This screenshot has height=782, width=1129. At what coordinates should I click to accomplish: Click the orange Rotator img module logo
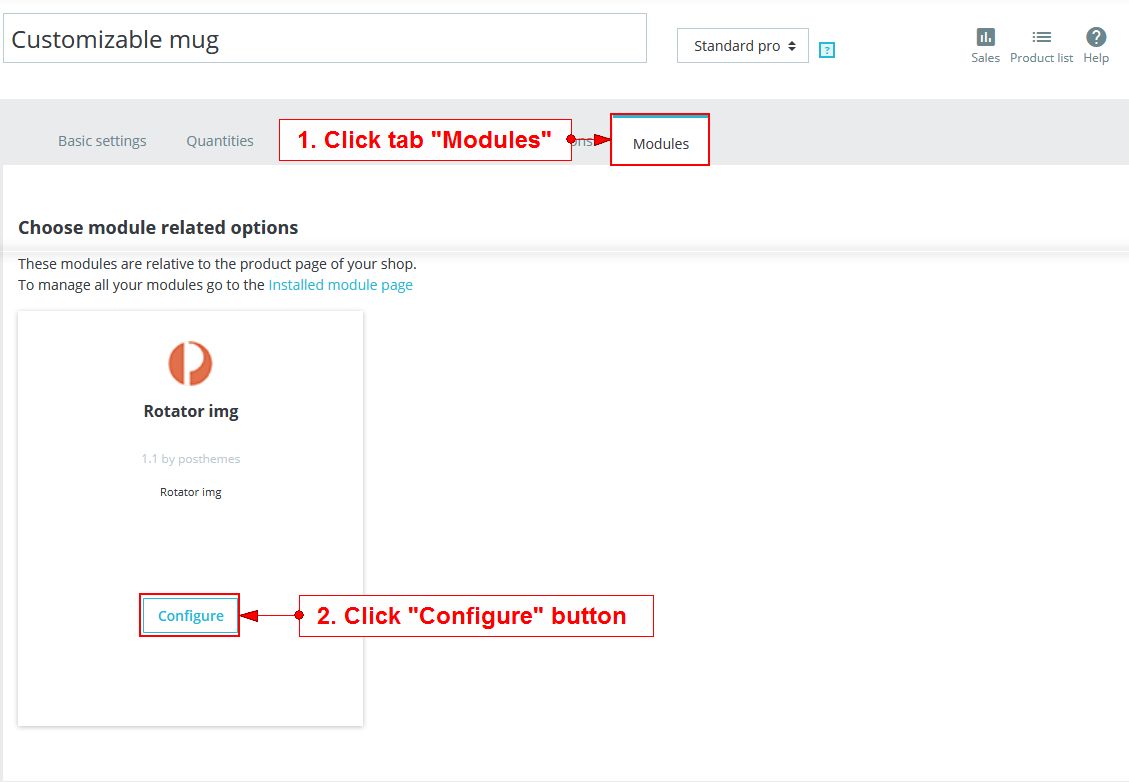190,363
